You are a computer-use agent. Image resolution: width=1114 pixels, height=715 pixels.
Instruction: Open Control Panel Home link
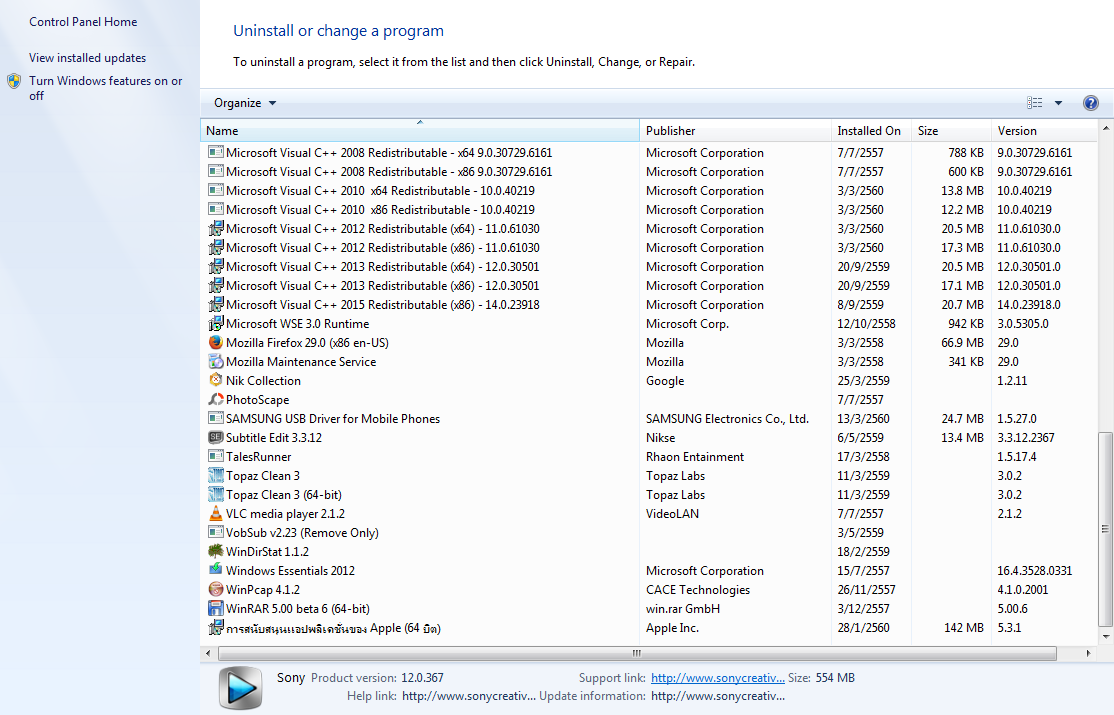tap(83, 22)
